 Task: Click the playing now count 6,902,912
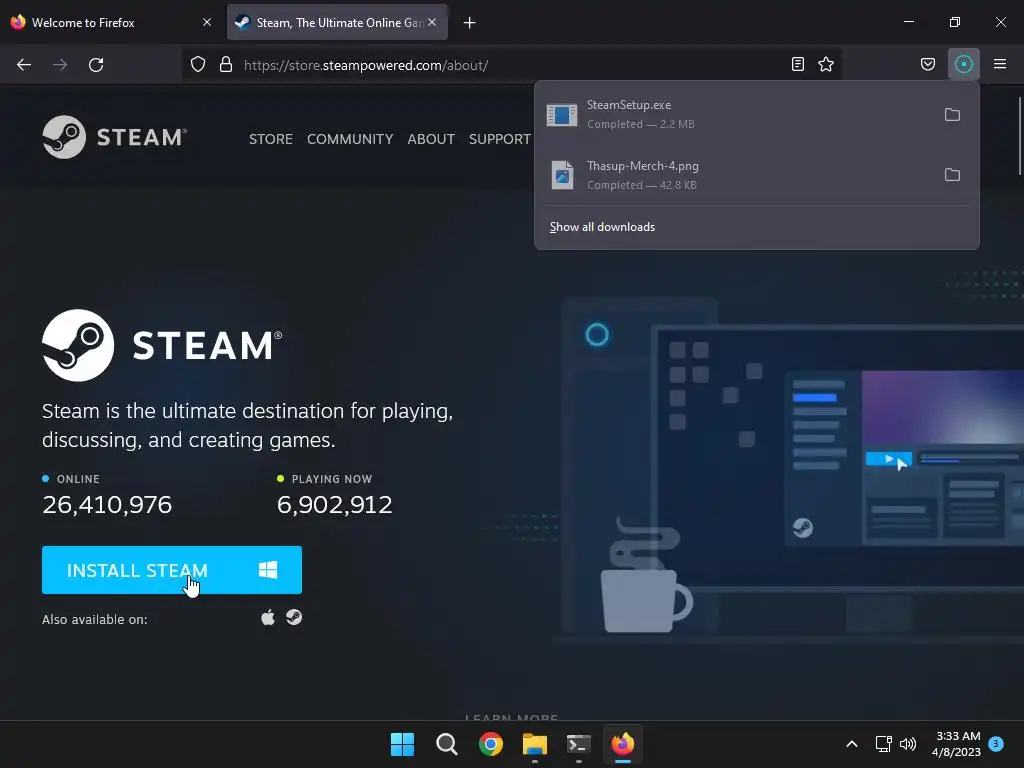click(x=334, y=505)
